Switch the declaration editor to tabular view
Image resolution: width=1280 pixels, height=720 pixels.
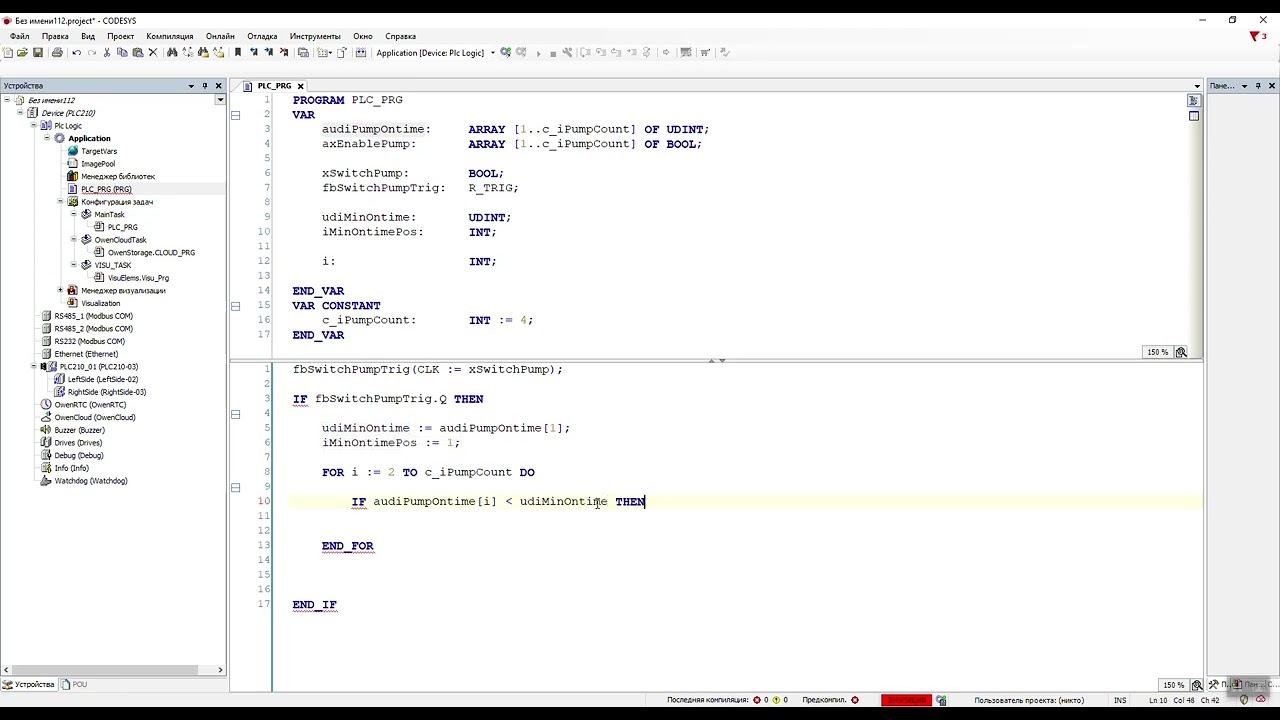1193,116
